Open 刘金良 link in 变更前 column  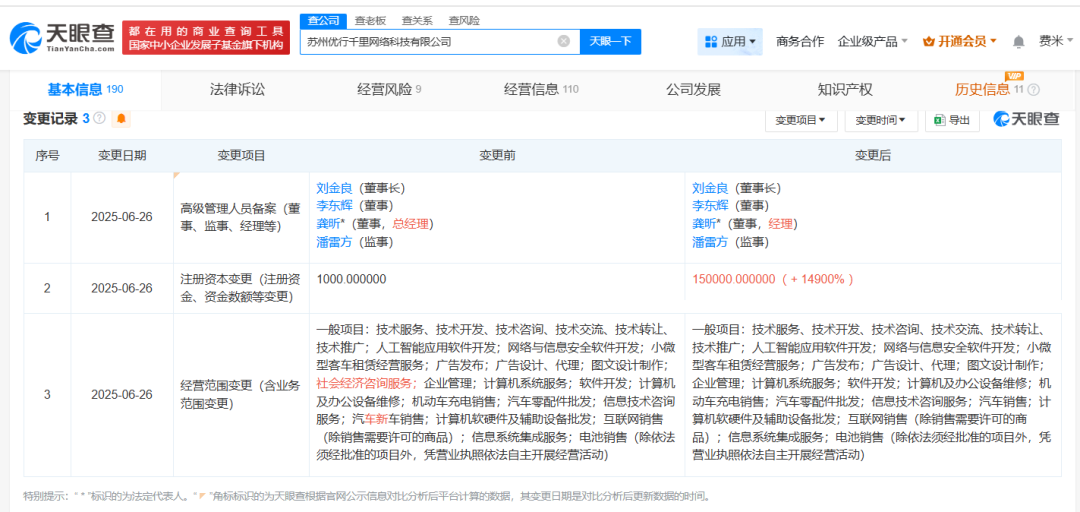[x=333, y=188]
